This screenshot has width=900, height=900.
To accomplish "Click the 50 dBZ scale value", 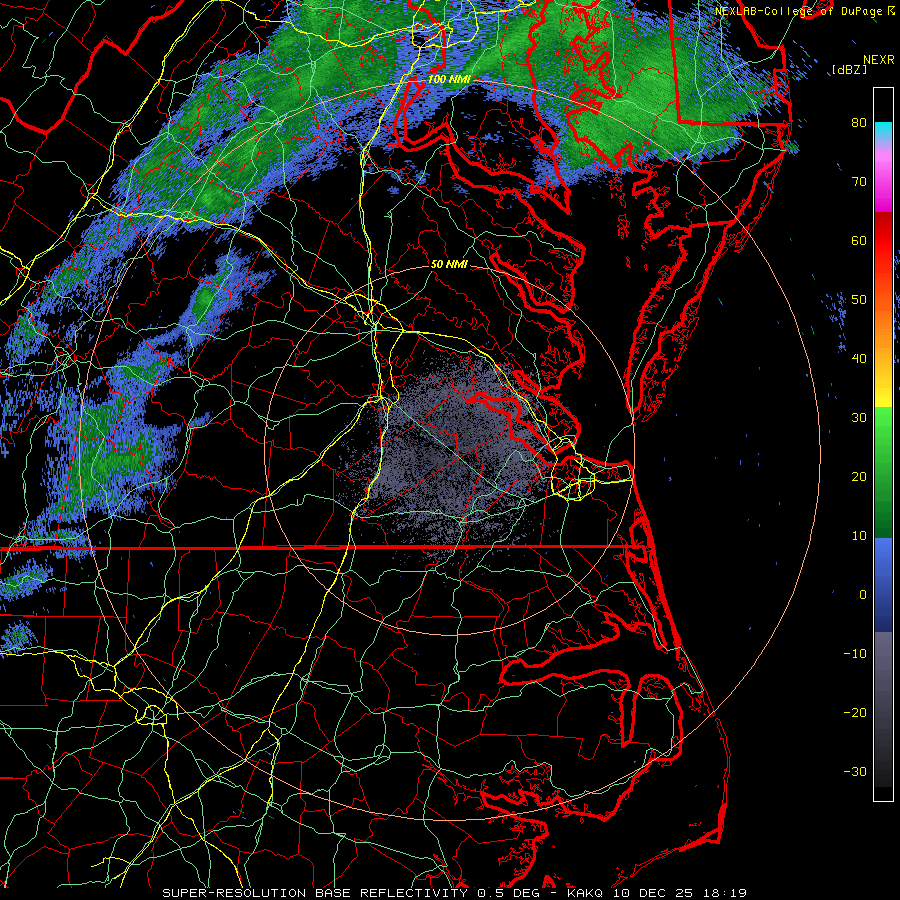I will pyautogui.click(x=859, y=300).
